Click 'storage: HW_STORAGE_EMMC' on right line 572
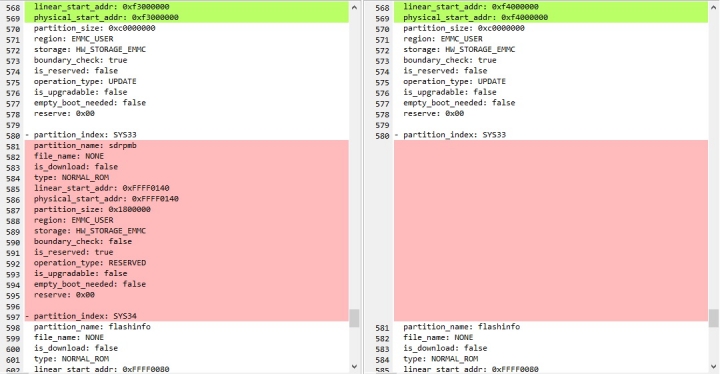 point(459,50)
